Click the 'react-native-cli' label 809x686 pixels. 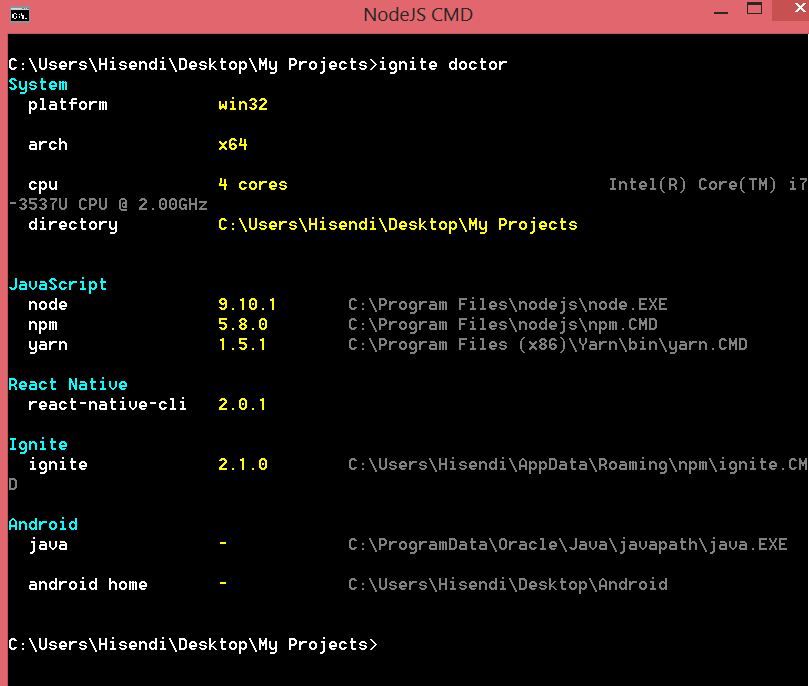click(x=107, y=404)
